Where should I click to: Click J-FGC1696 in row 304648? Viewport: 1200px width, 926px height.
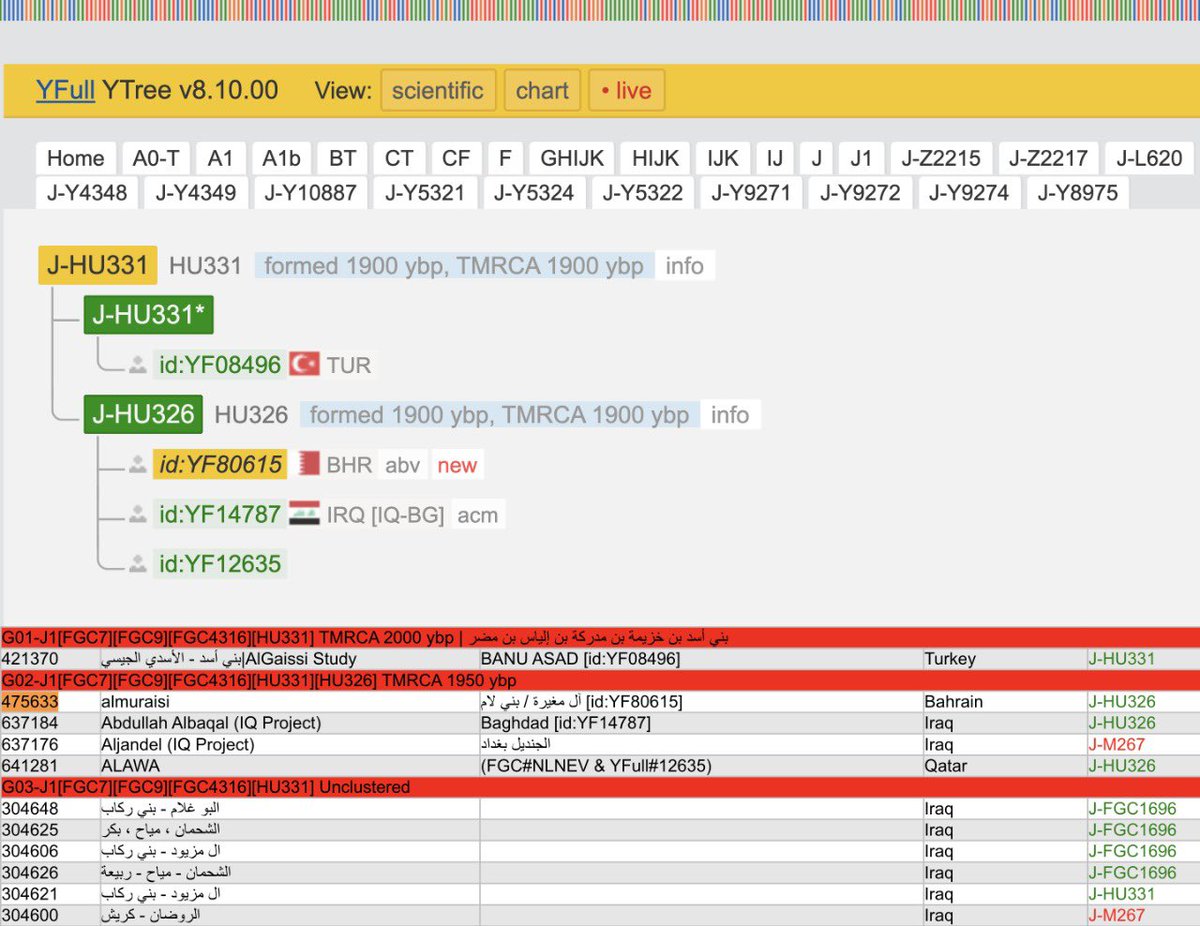(x=1132, y=809)
